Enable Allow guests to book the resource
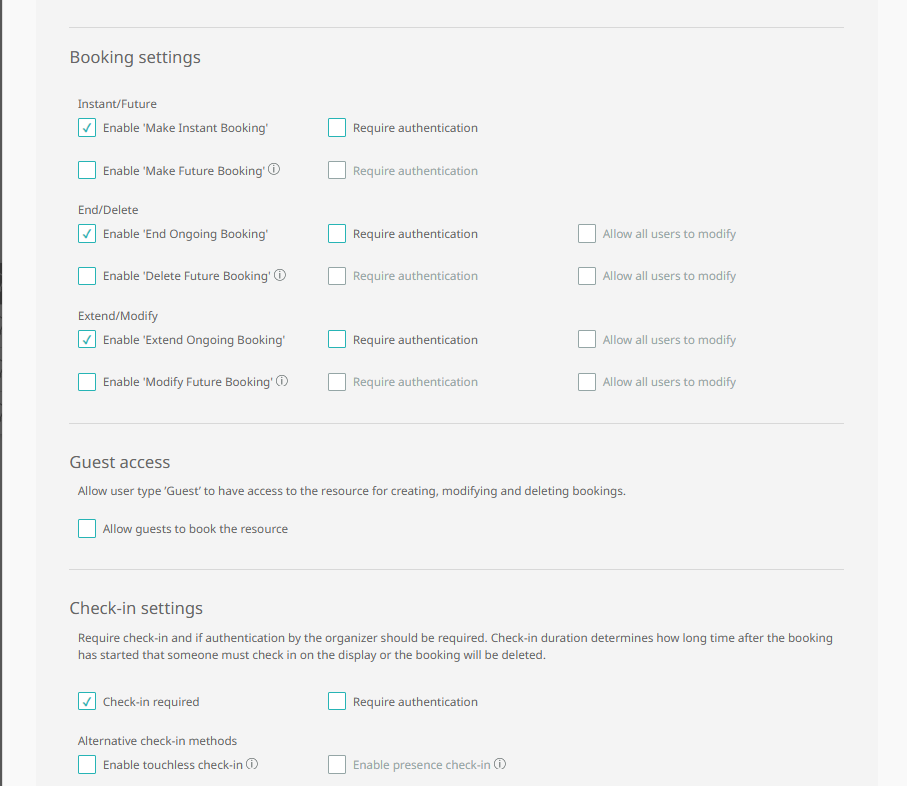The height and width of the screenshot is (786, 907). point(87,528)
